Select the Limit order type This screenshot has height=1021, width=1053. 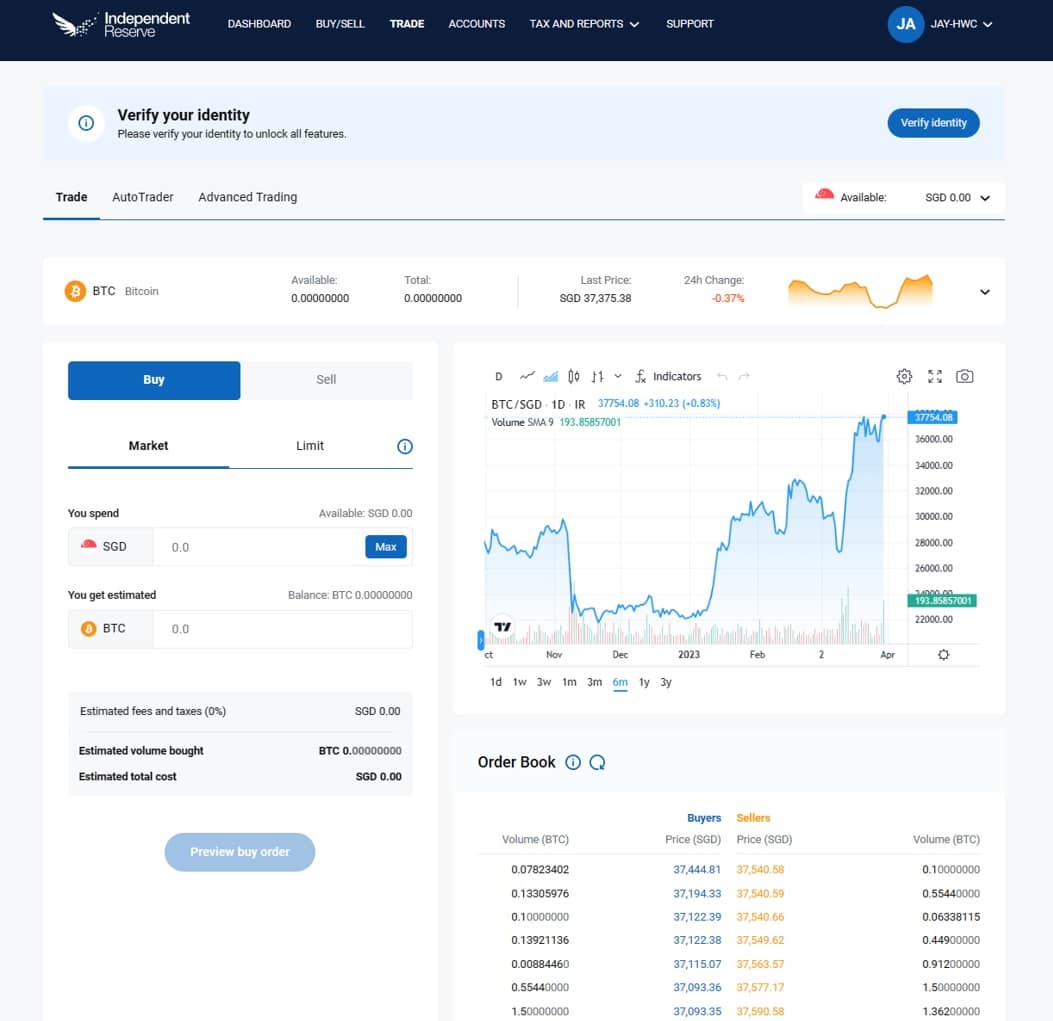[310, 446]
